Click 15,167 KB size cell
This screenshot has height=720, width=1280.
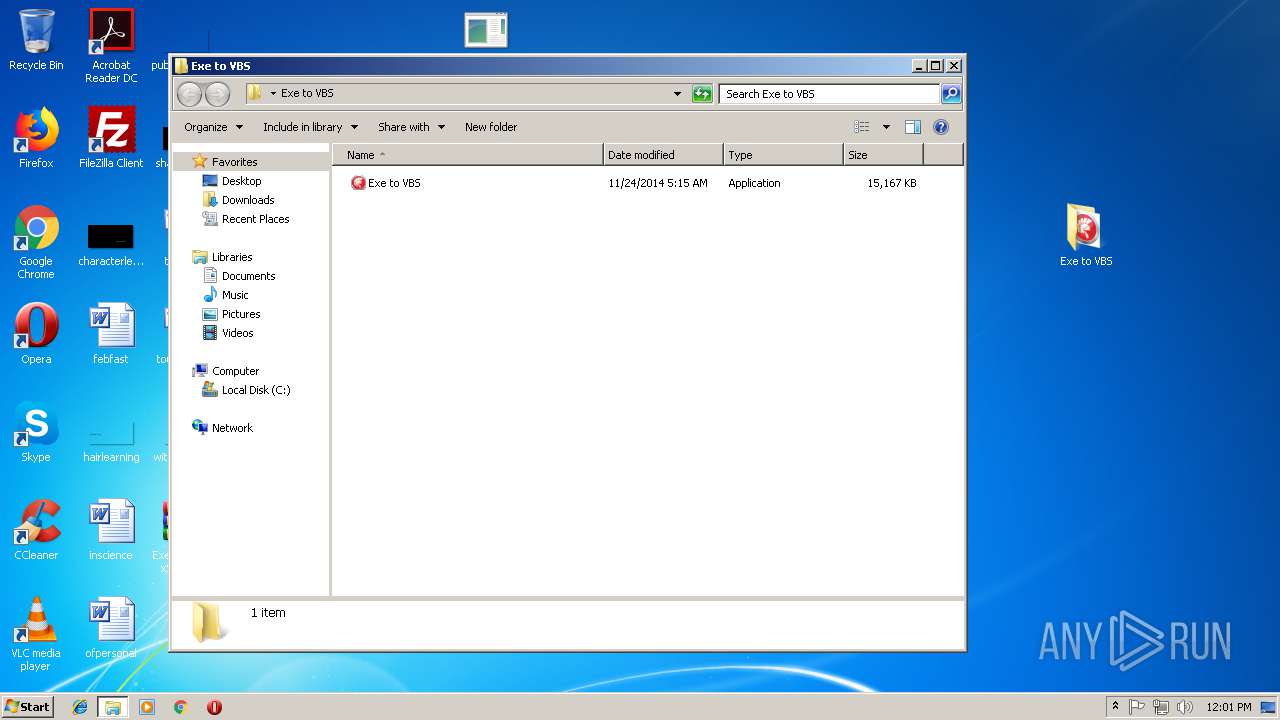coord(892,183)
